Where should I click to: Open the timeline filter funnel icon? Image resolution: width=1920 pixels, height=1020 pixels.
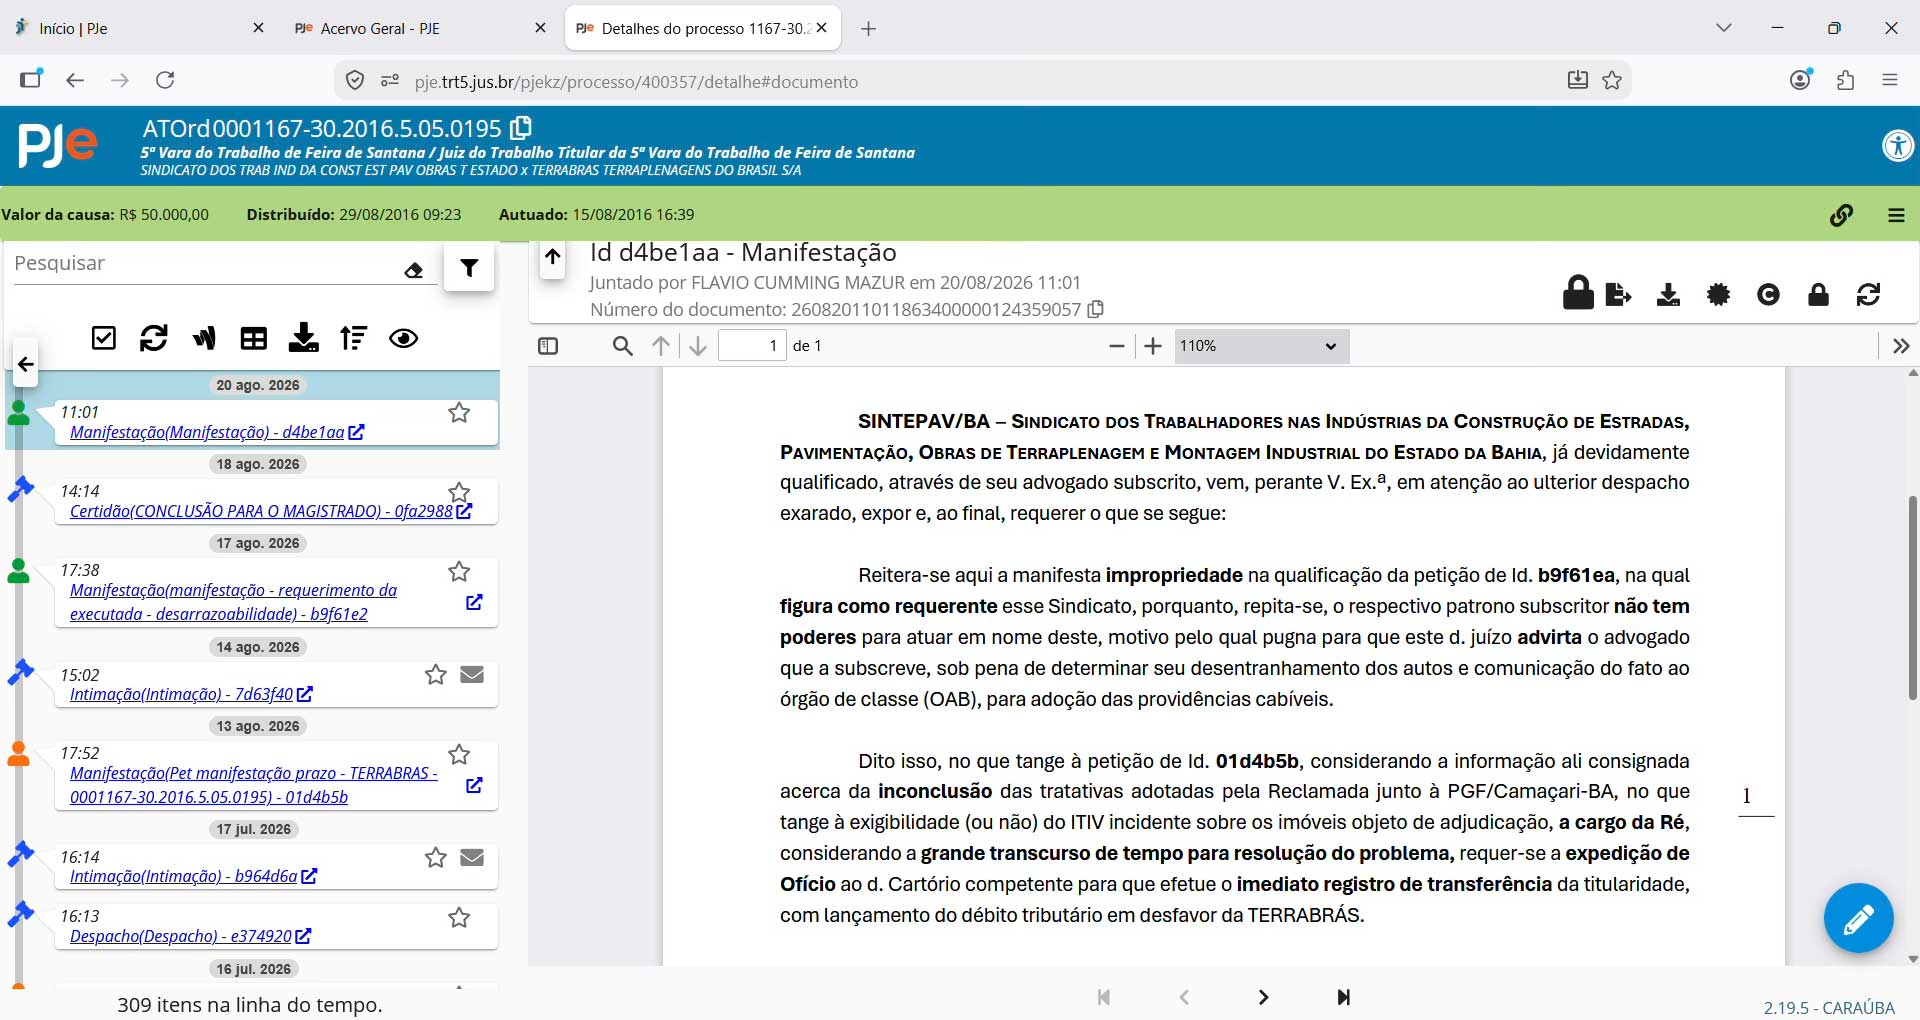click(x=469, y=267)
